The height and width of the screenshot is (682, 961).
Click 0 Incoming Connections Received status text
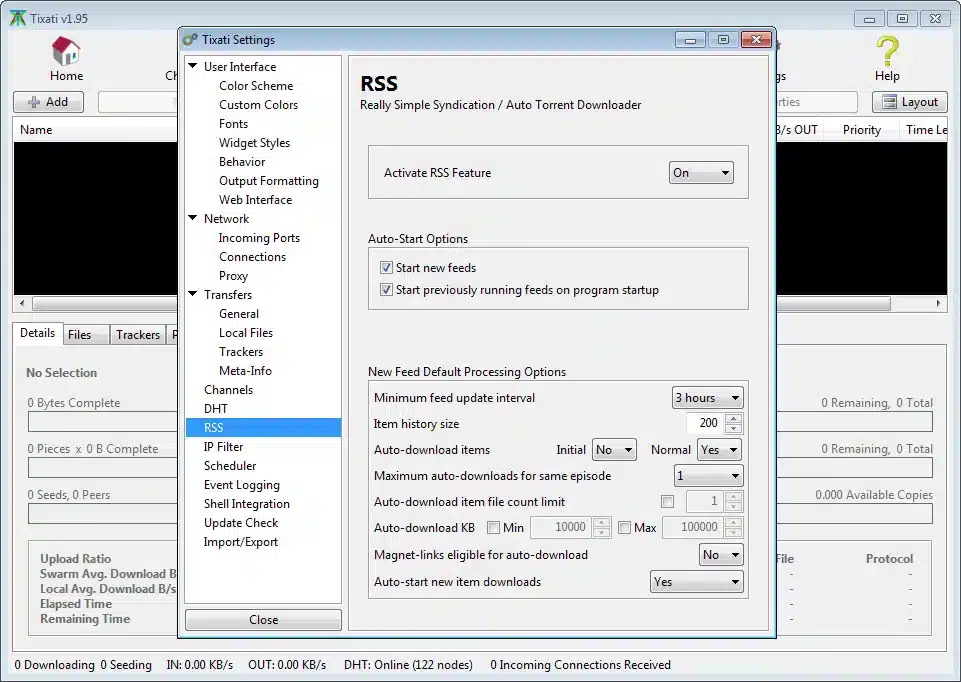[580, 665]
